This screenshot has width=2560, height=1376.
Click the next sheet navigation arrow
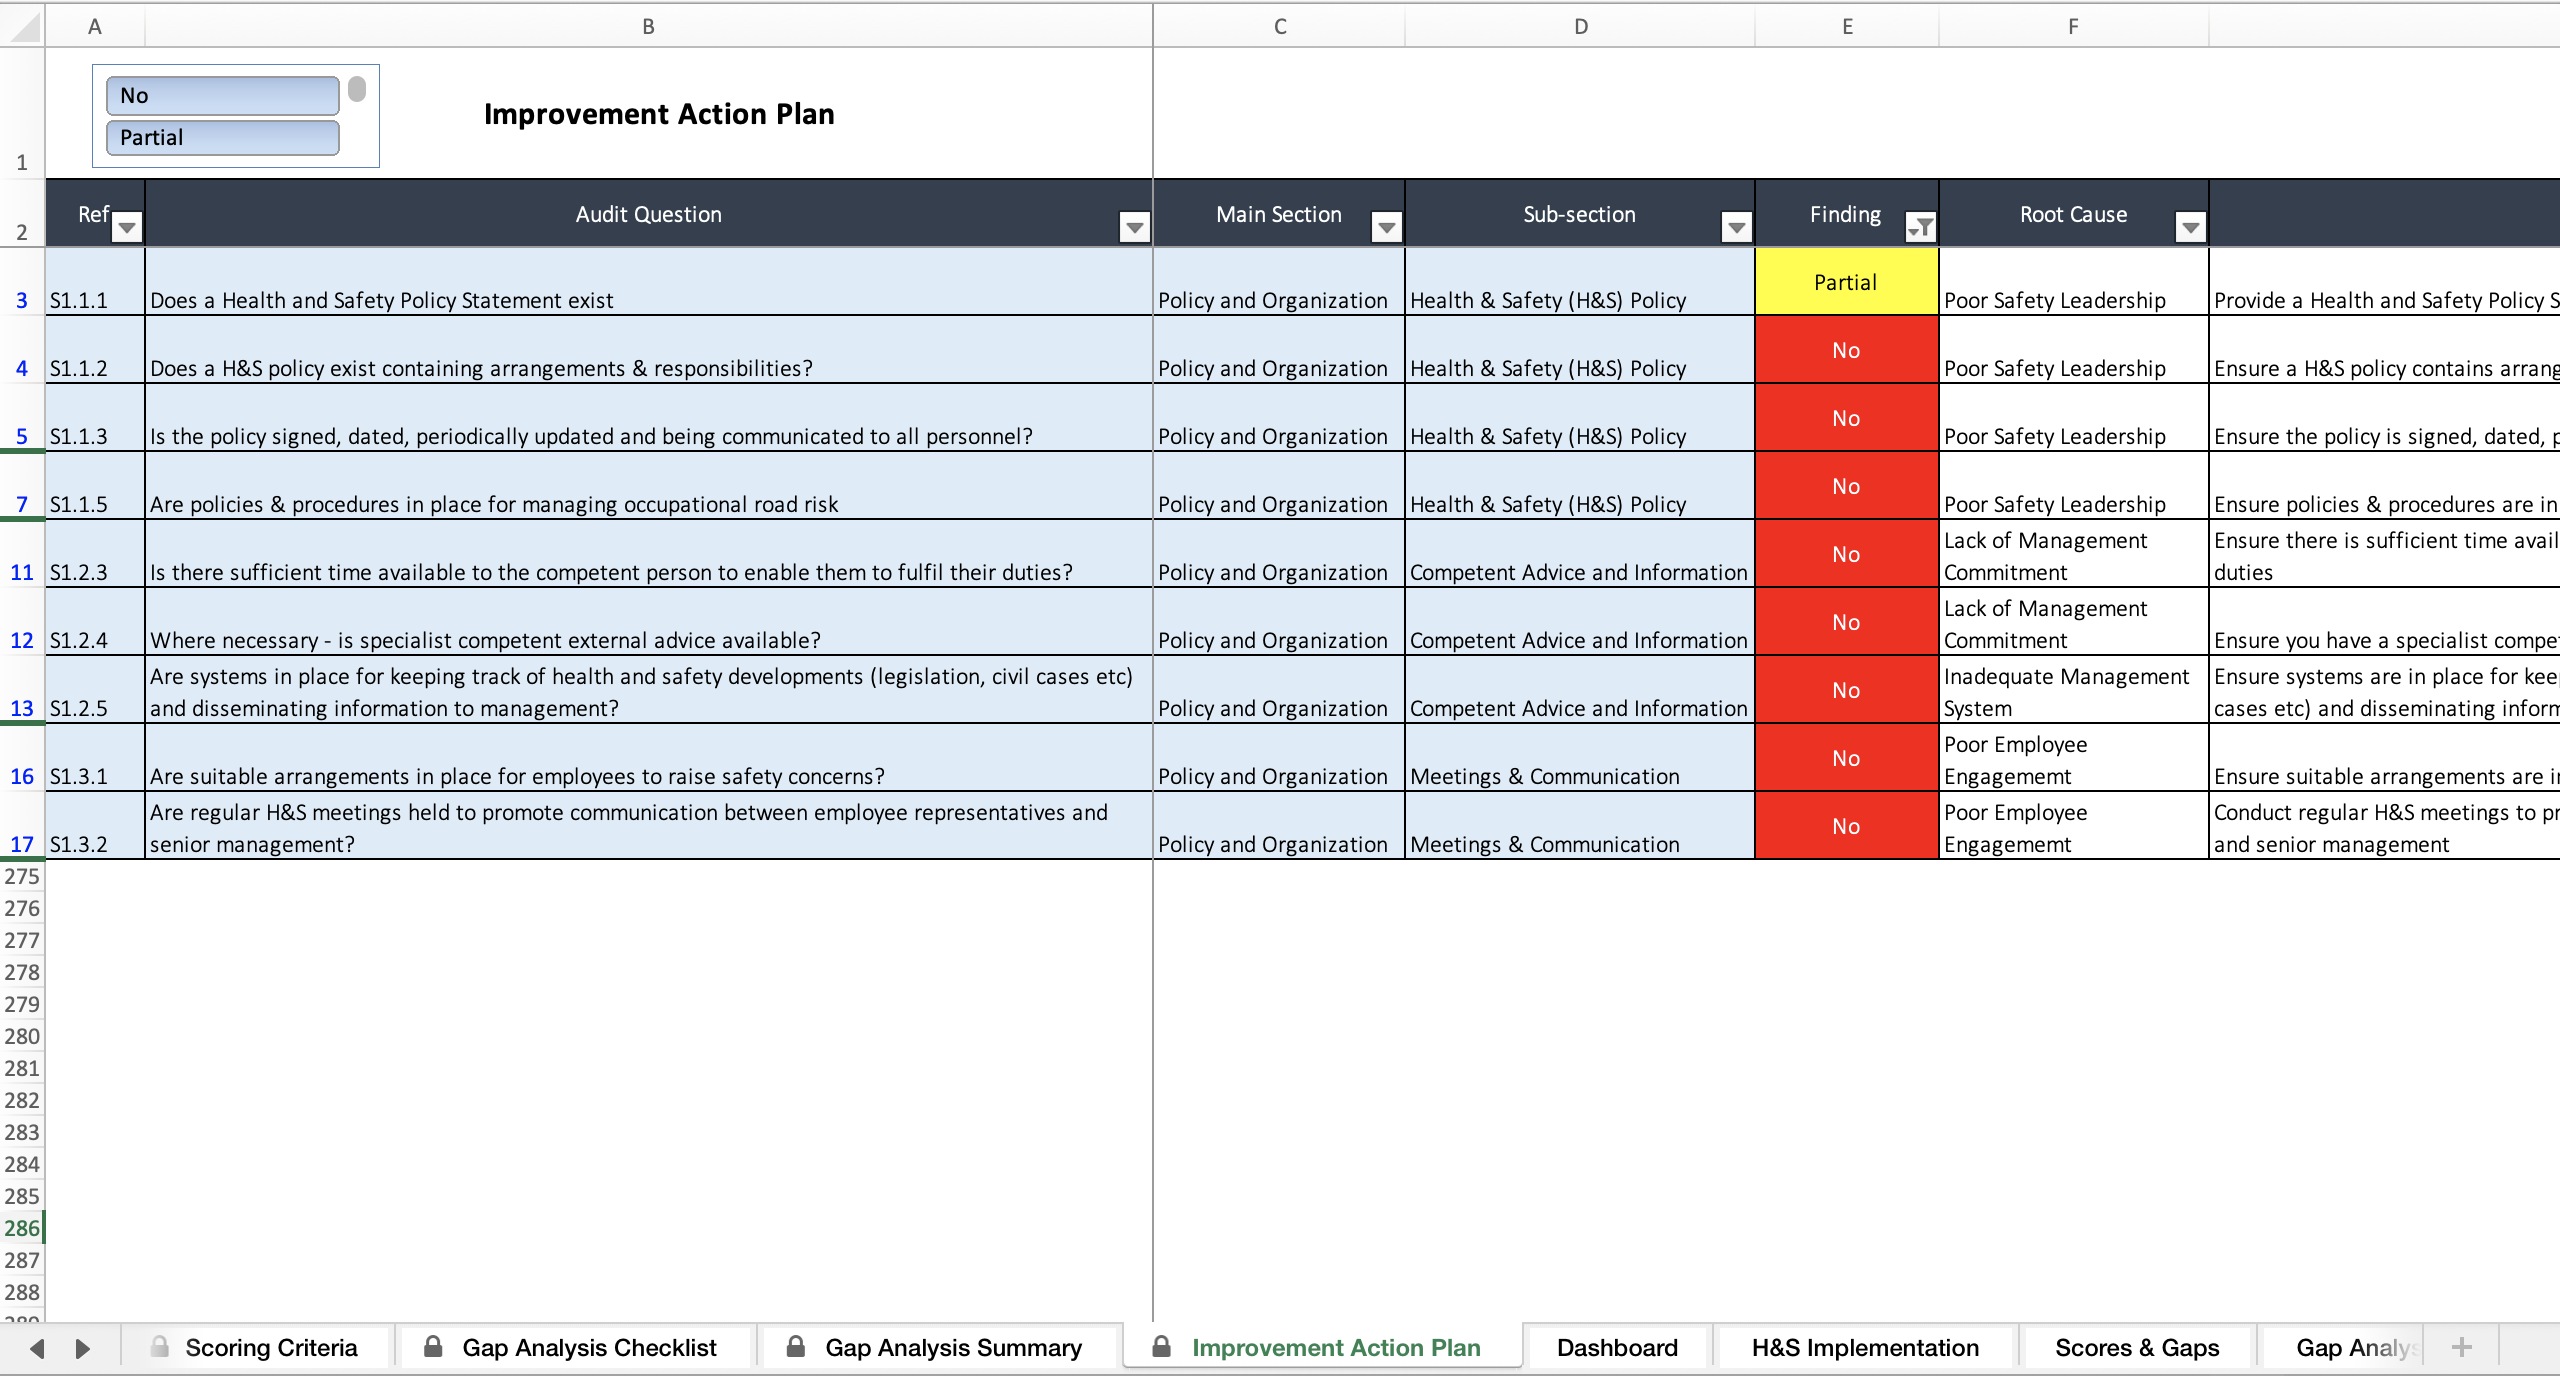(x=83, y=1348)
